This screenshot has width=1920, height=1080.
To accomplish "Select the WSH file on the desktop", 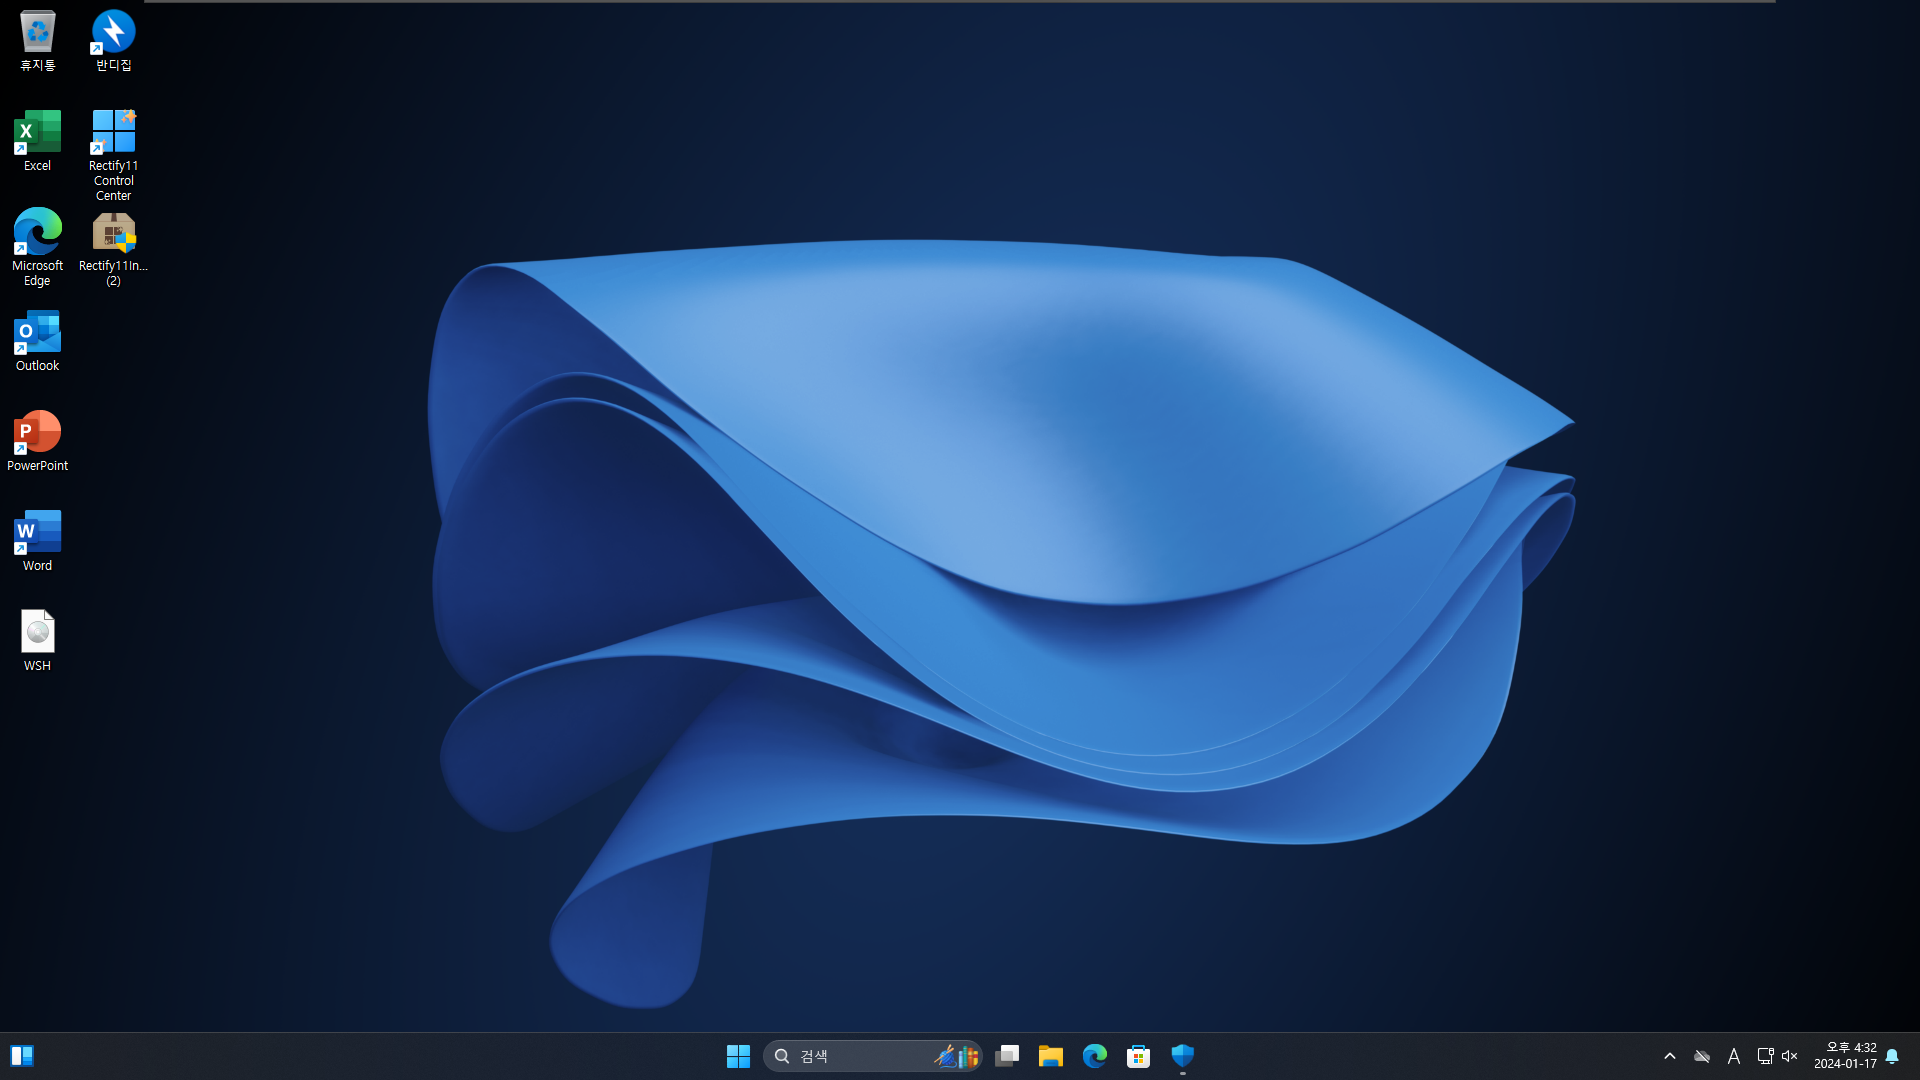I will tap(38, 642).
